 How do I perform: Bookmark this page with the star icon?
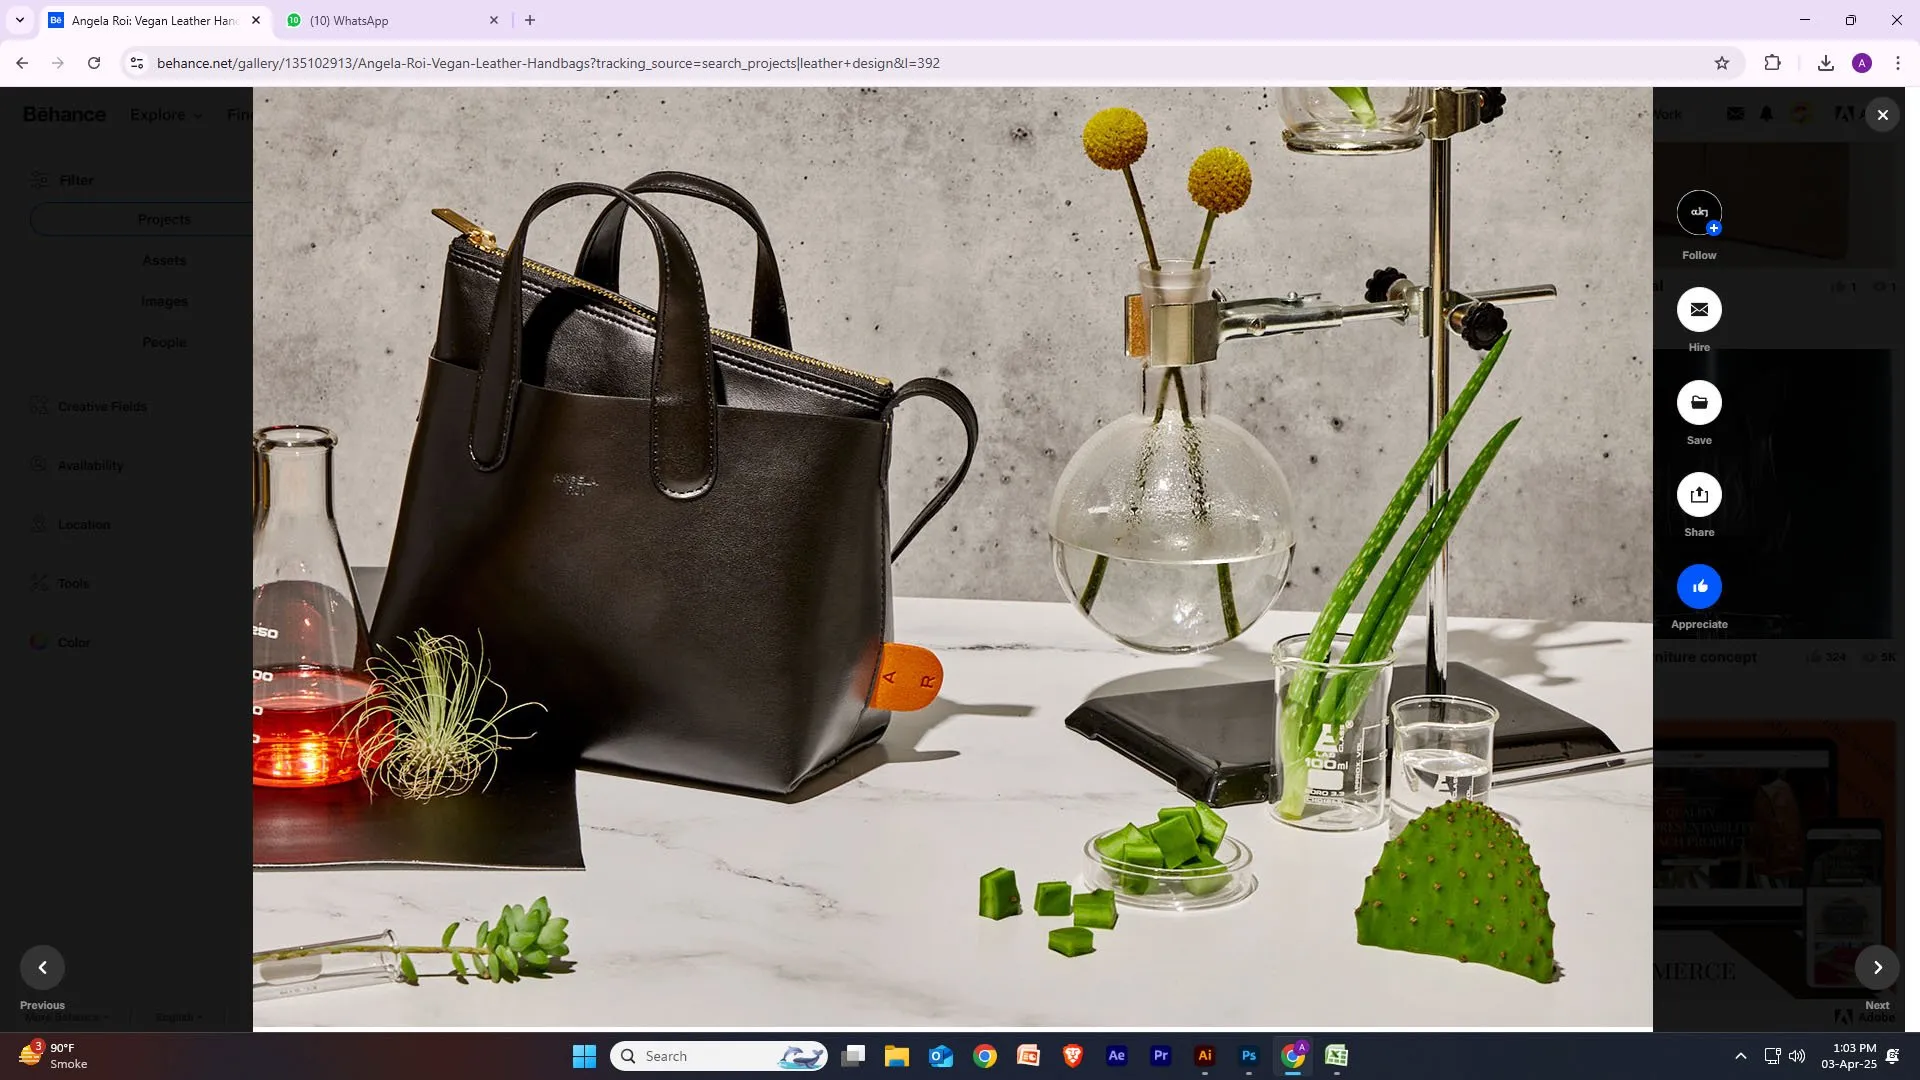[1722, 63]
